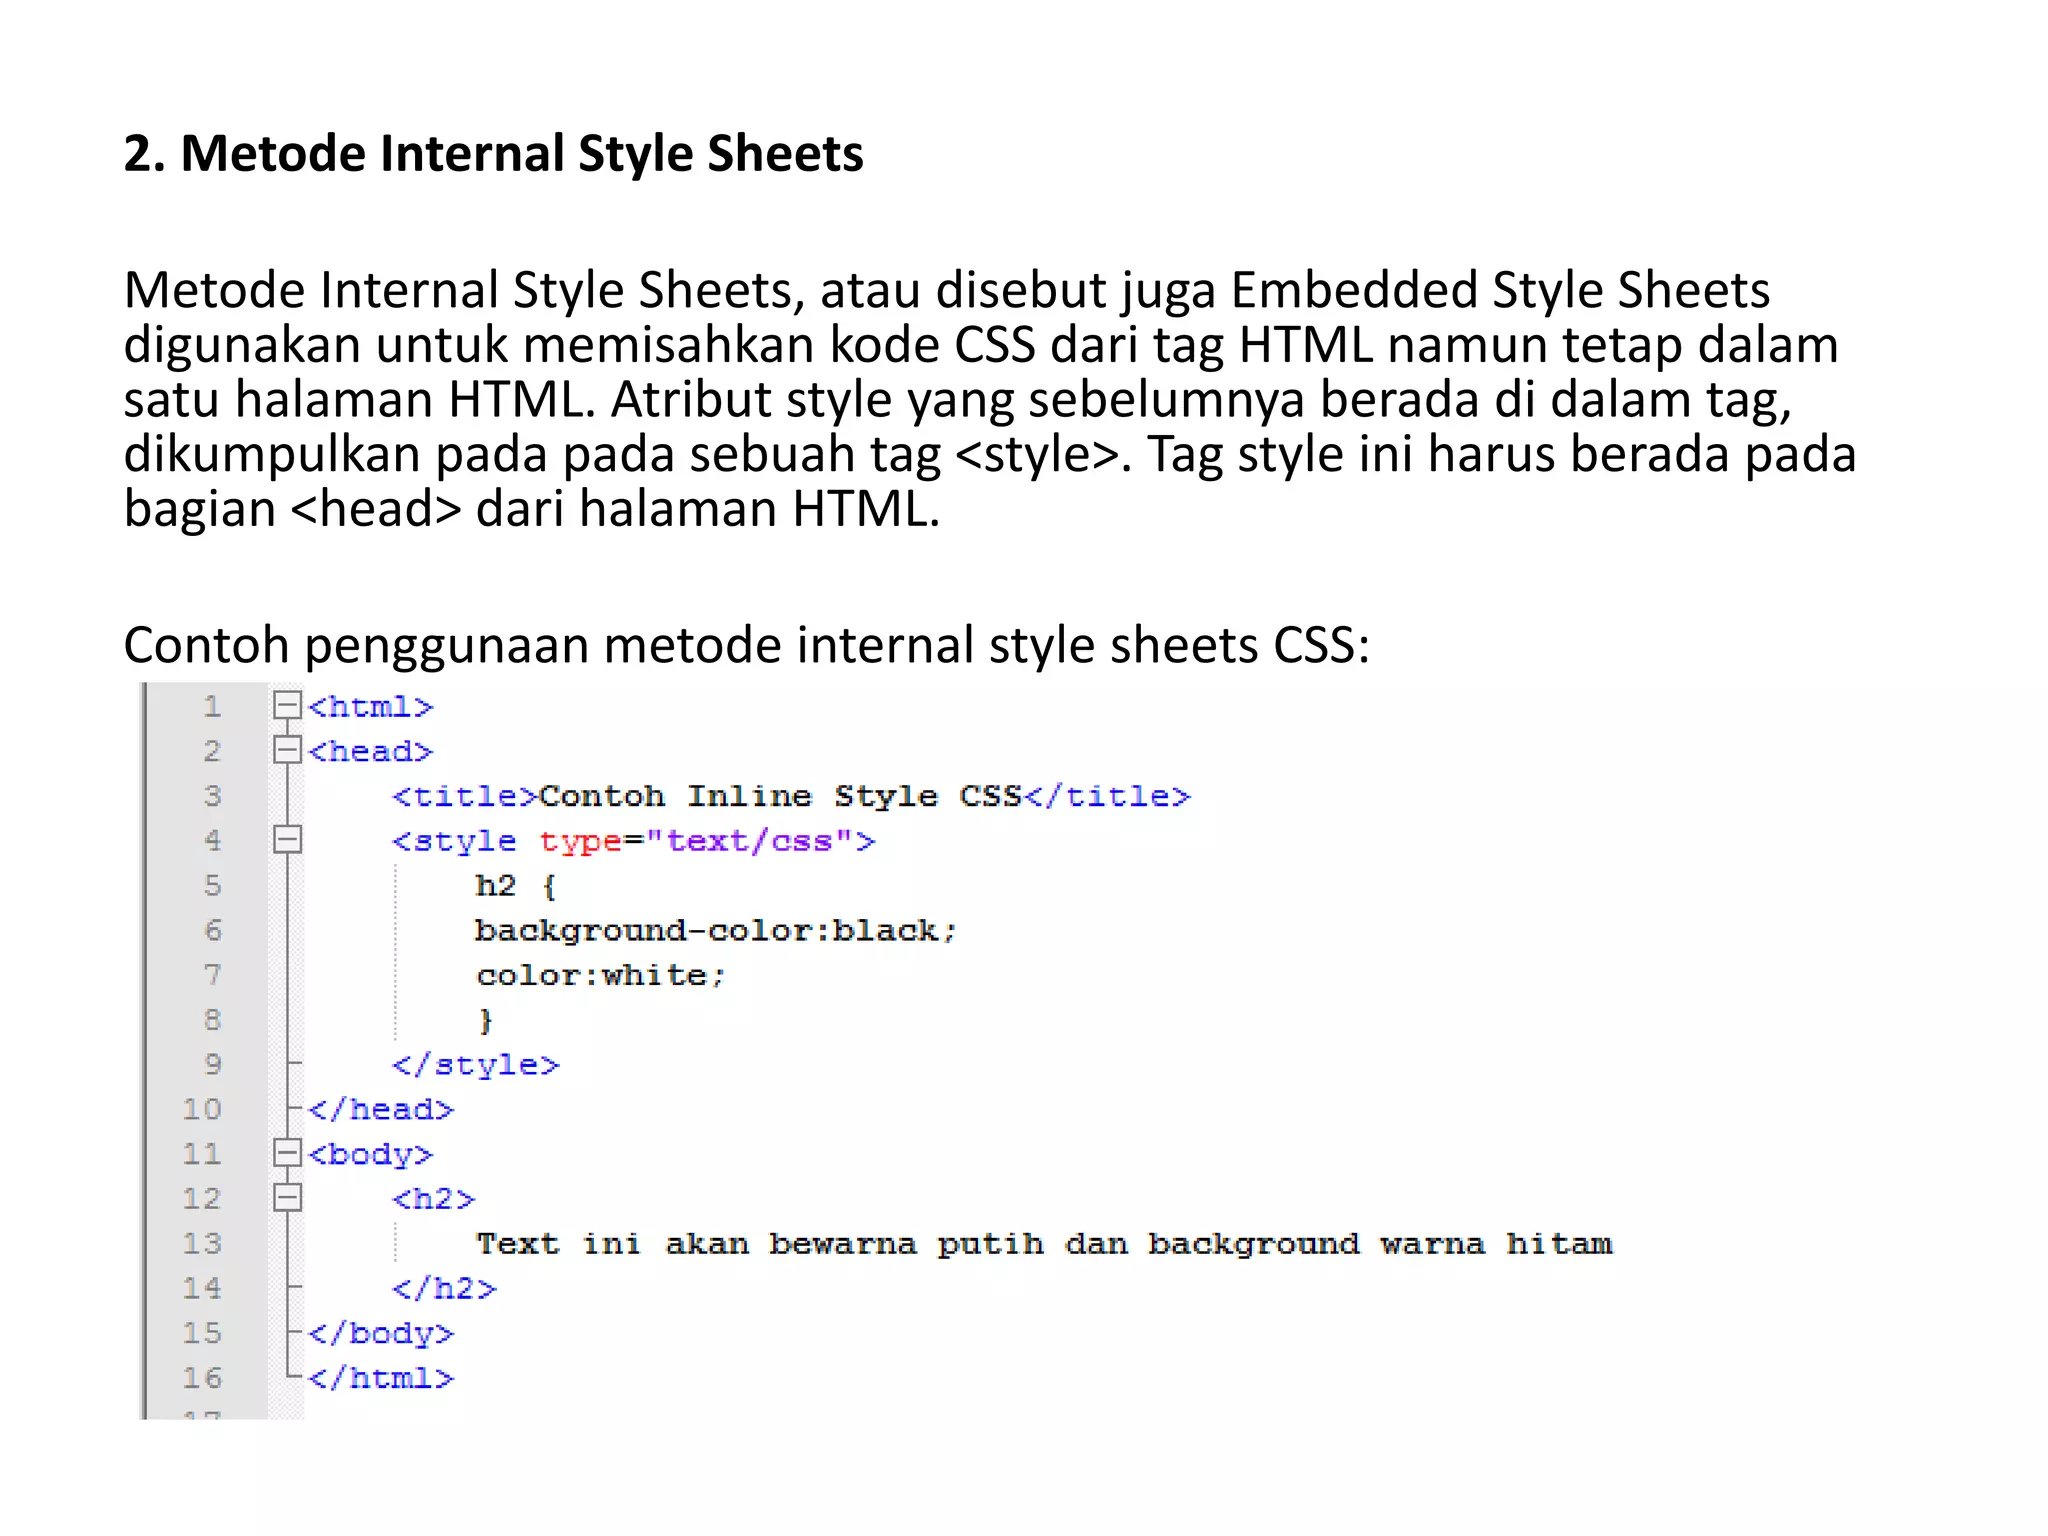Collapse the <html> fold marker on line 1
This screenshot has width=2048, height=1536.
(x=287, y=705)
